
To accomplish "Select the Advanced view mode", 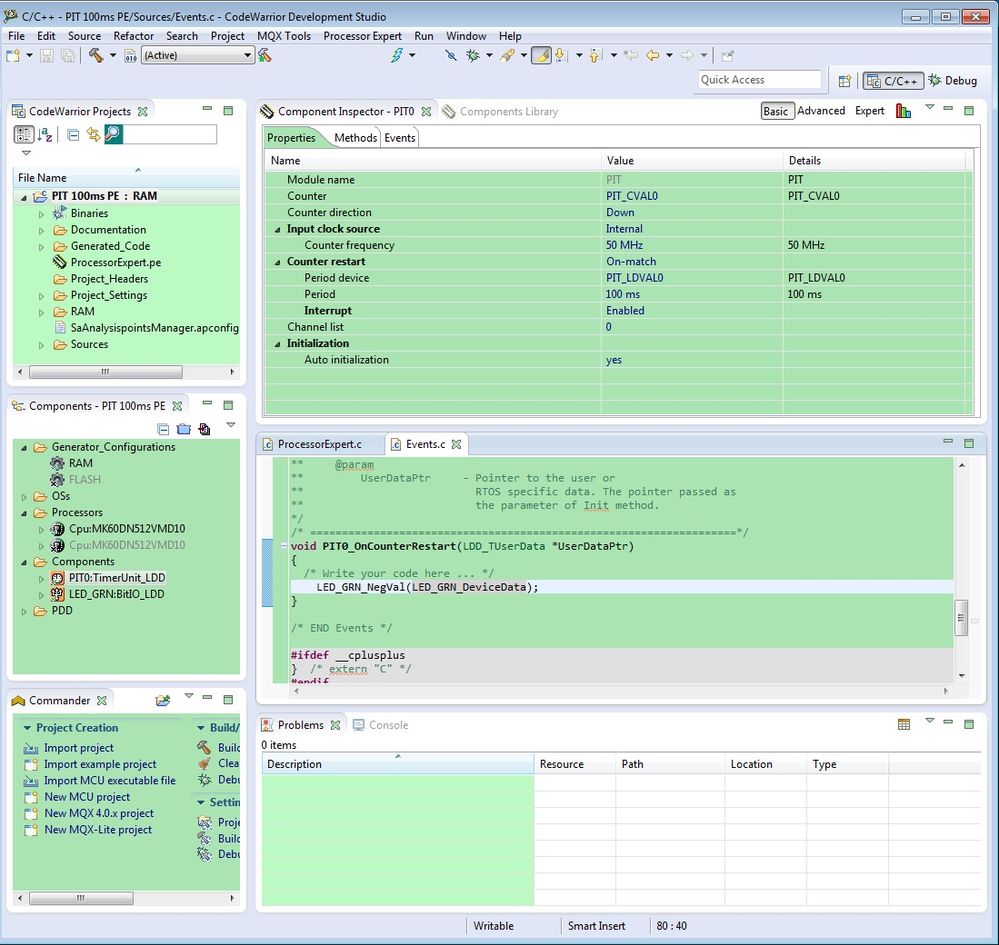I will coord(821,111).
